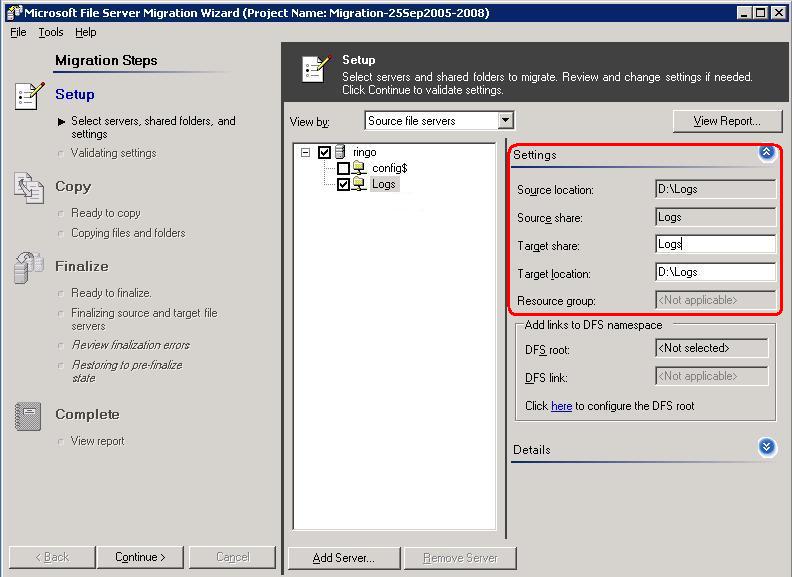
Task: Select the ringo server tree item
Action: tap(365, 152)
